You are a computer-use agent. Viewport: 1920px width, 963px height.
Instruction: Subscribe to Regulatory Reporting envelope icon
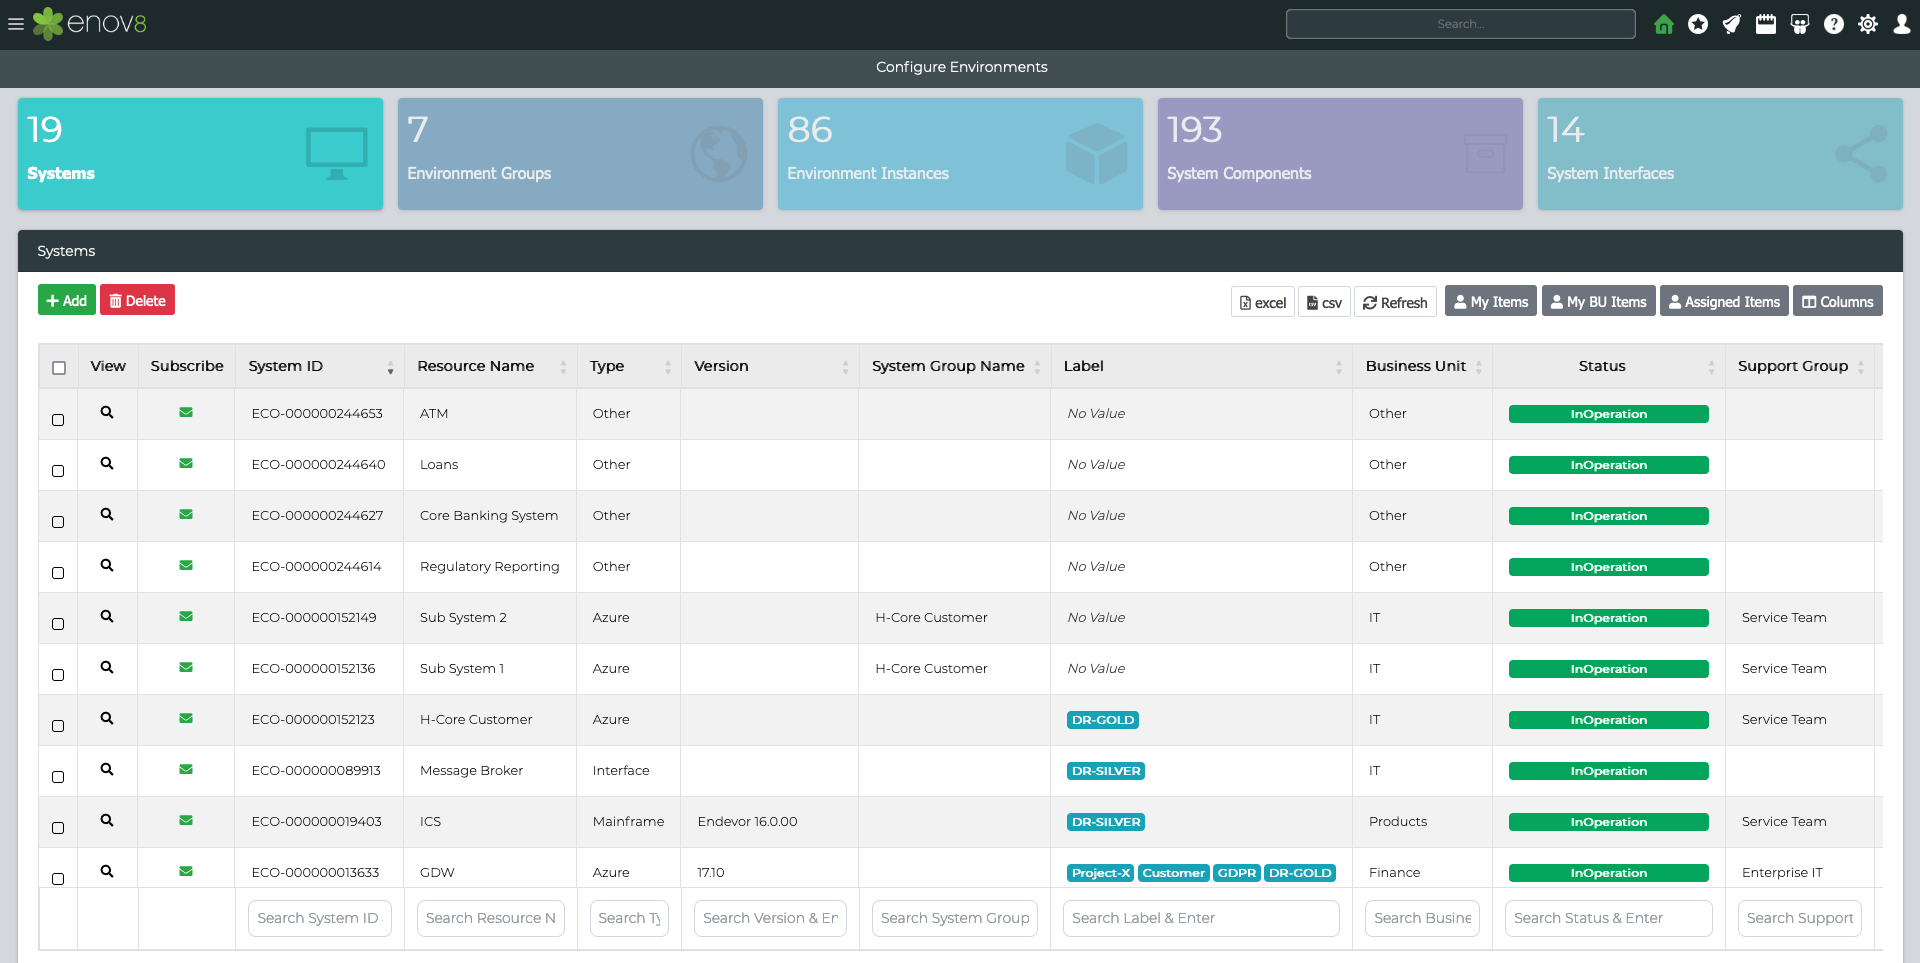click(186, 565)
